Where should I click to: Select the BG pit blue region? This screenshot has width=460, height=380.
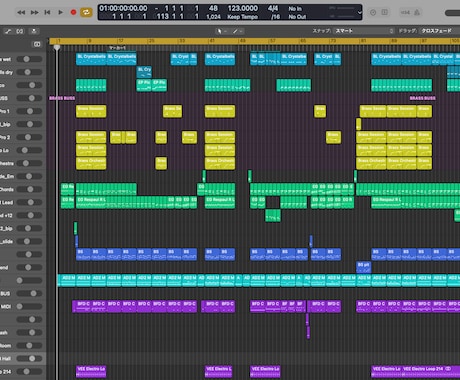(x=364, y=267)
